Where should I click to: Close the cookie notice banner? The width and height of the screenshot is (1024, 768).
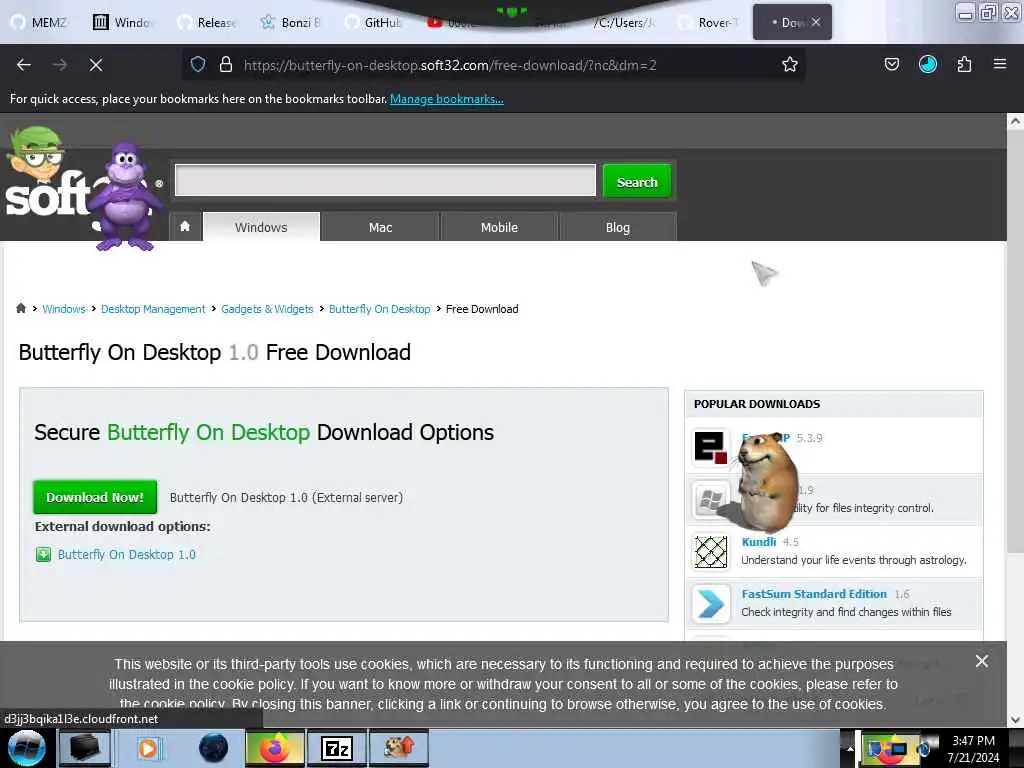tap(982, 661)
